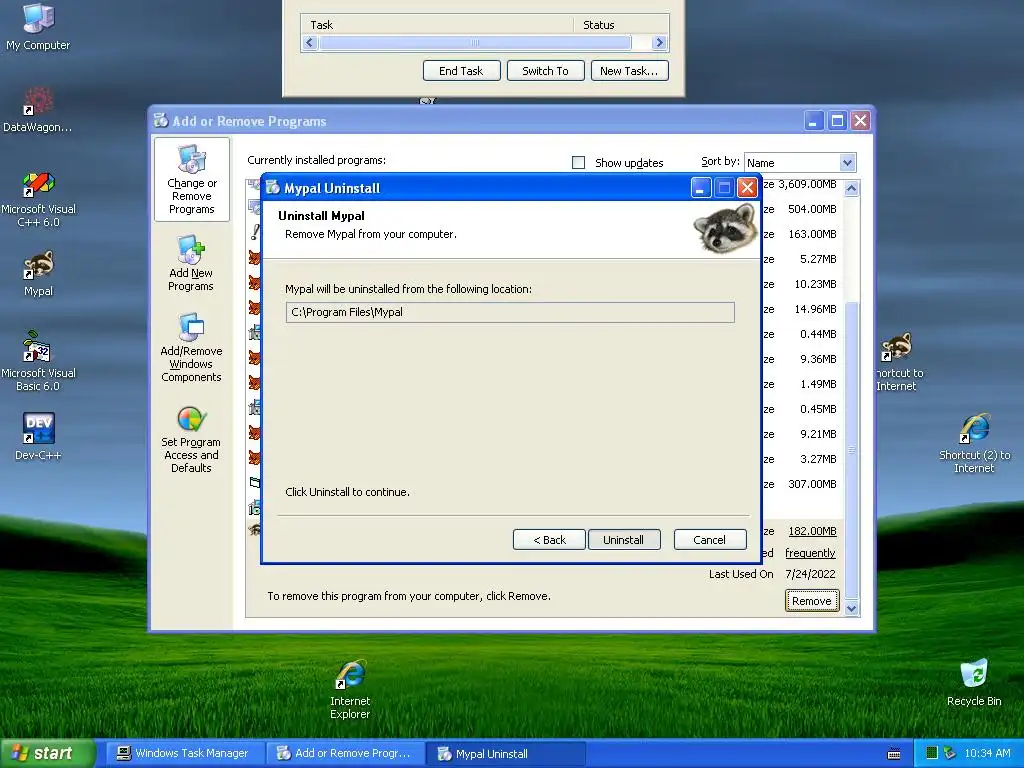The height and width of the screenshot is (768, 1024).
Task: Click the Task Manager horizontal scrollbar thumb
Action: tap(475, 42)
